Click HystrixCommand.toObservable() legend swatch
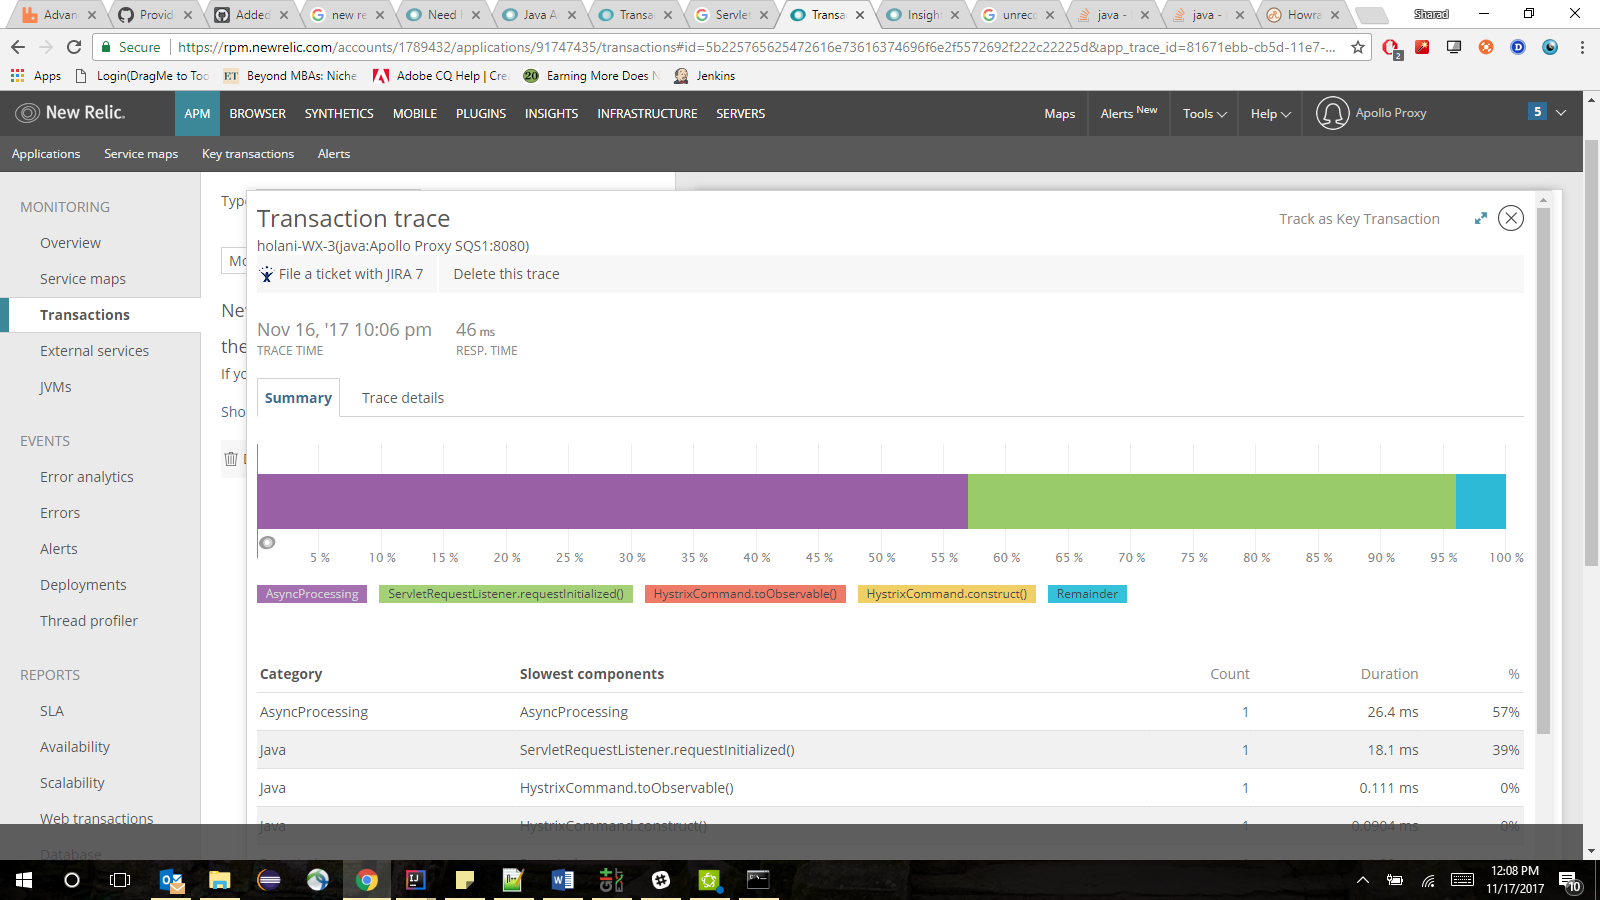Screen dimensions: 1600x900 coord(745,594)
